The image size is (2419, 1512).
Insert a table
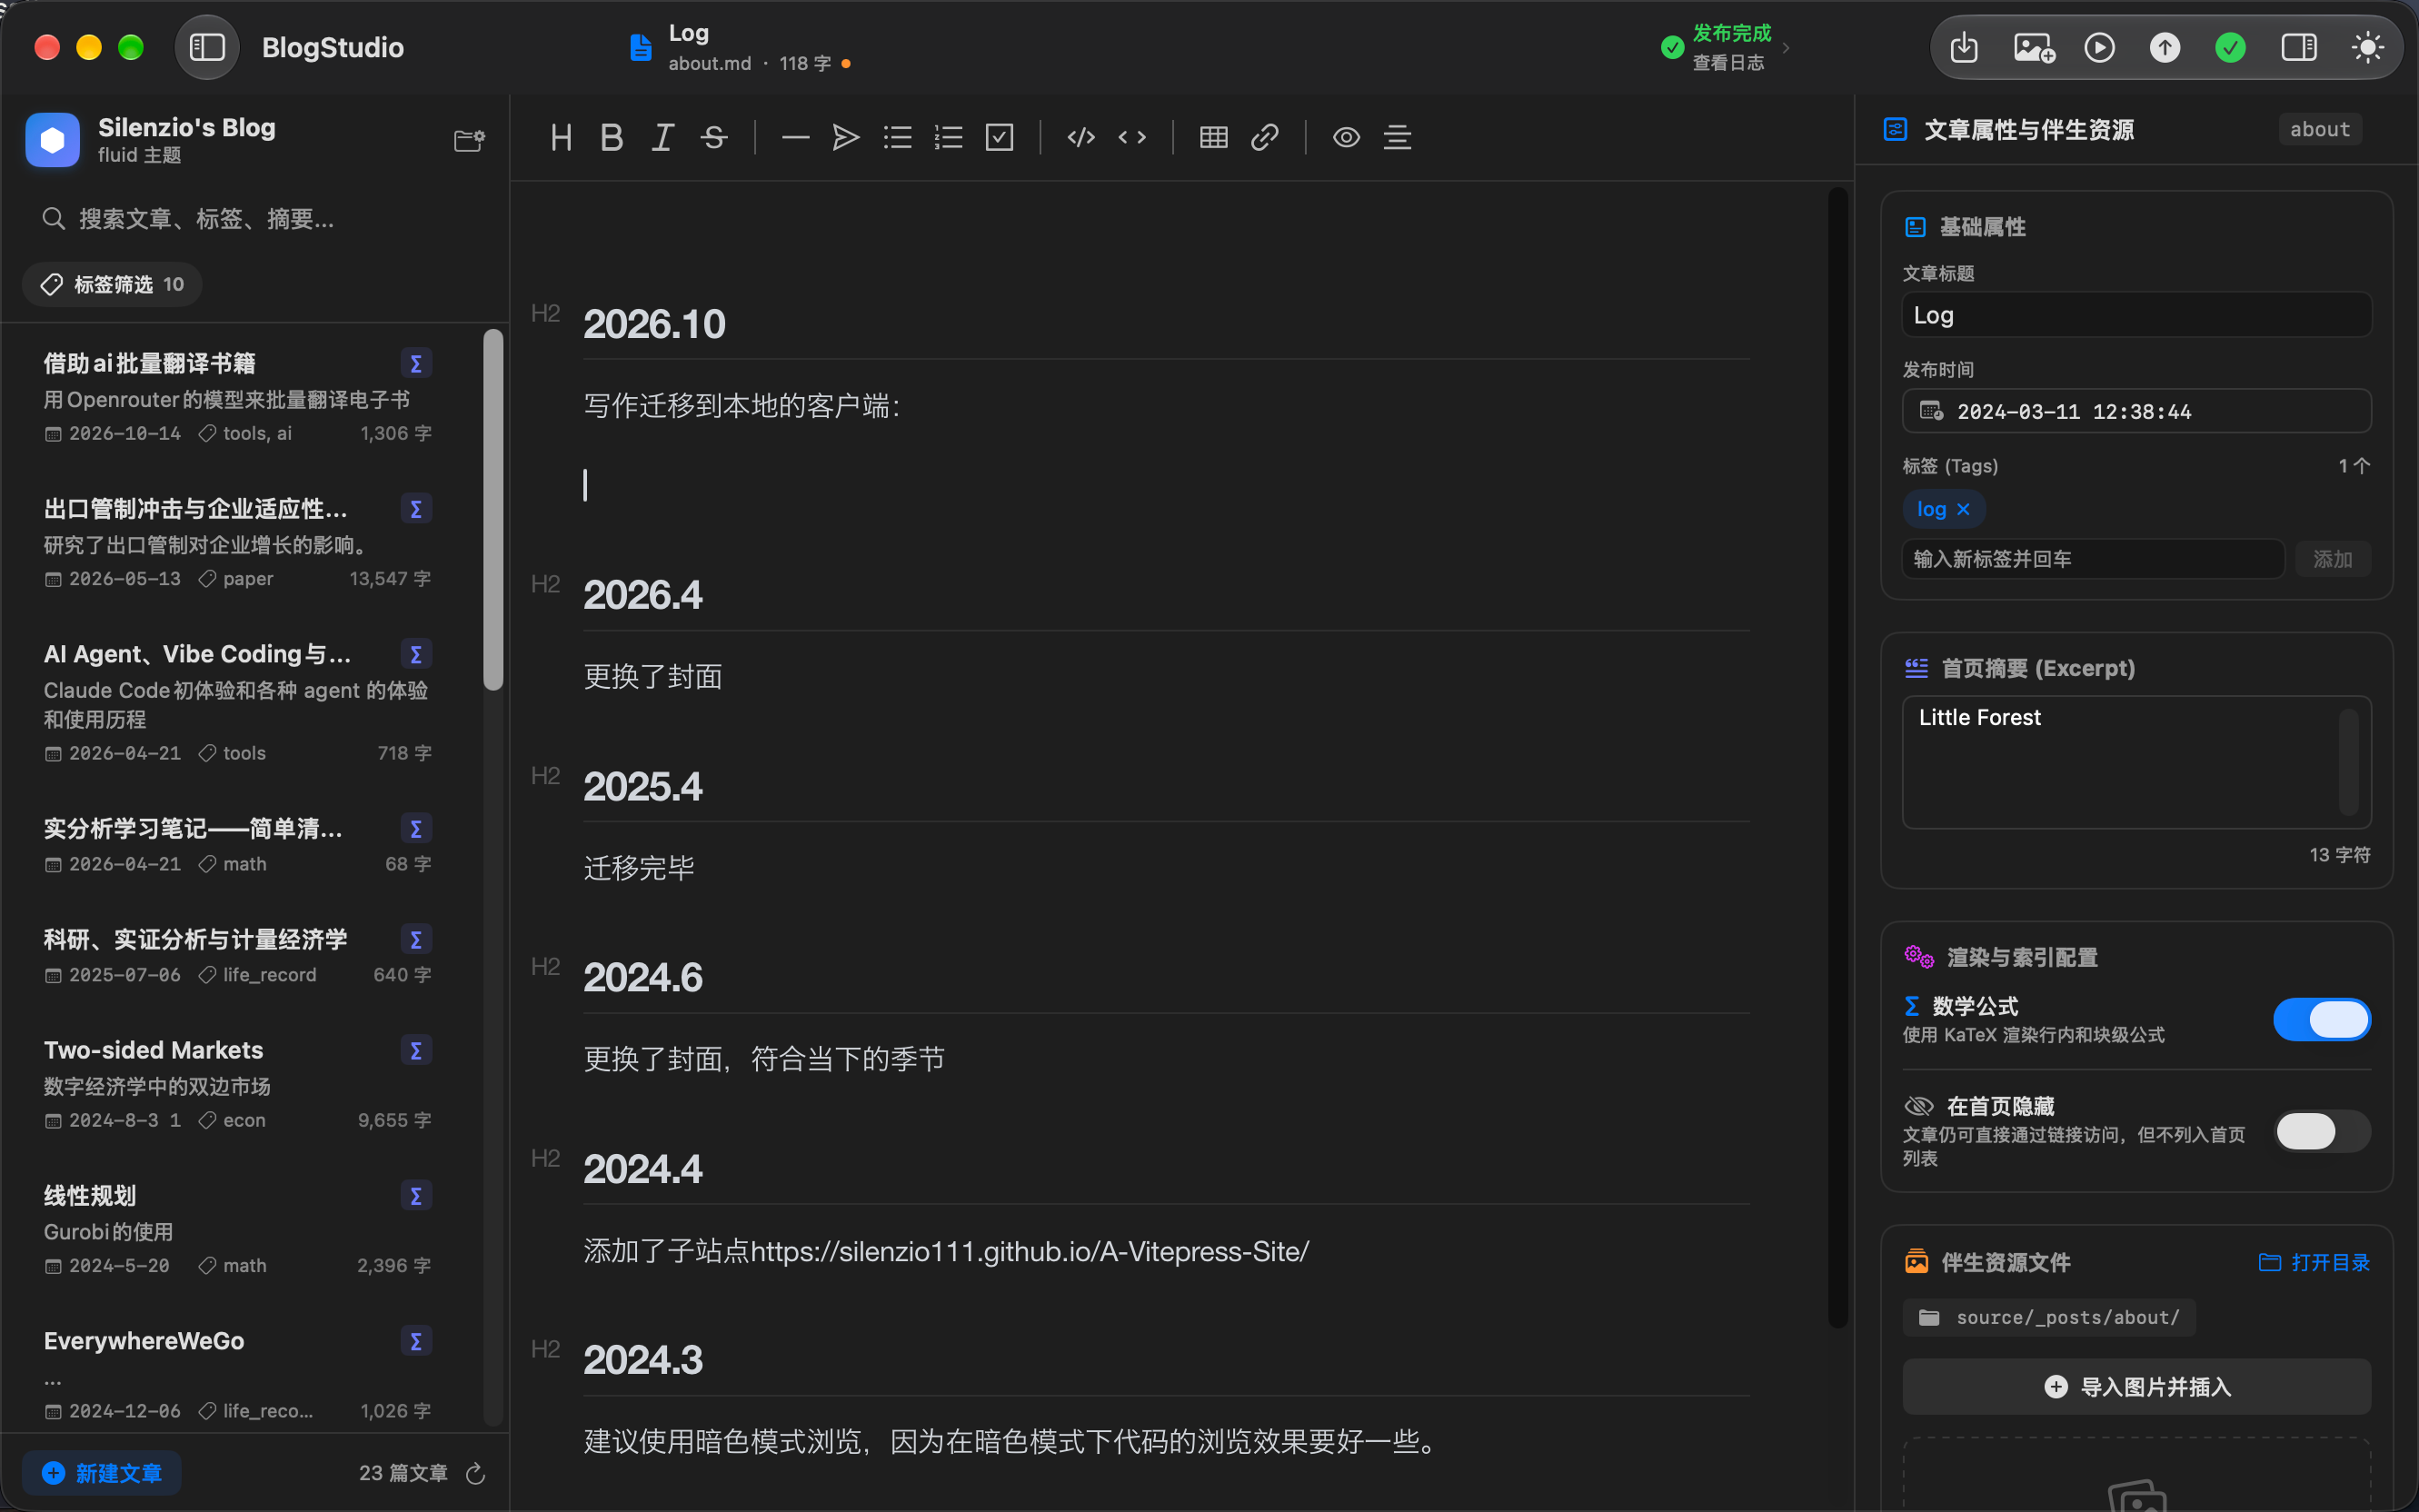point(1214,137)
